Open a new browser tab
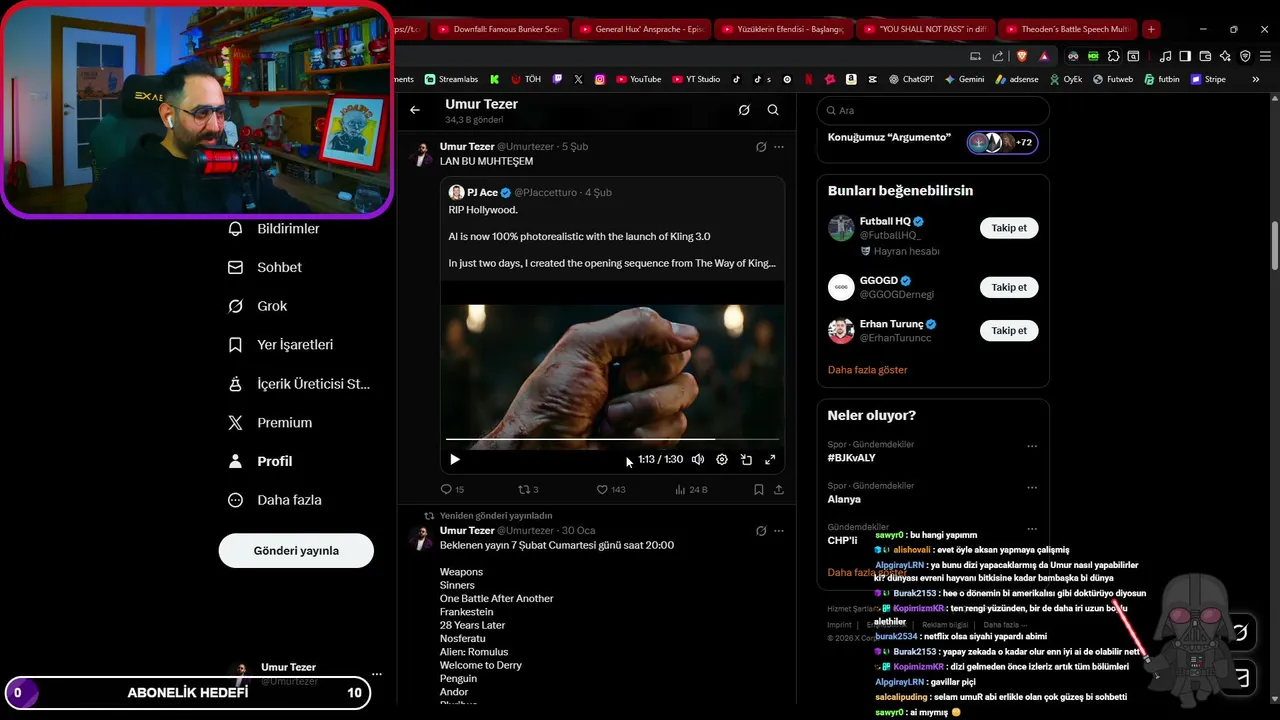Viewport: 1280px width, 720px height. click(1151, 29)
